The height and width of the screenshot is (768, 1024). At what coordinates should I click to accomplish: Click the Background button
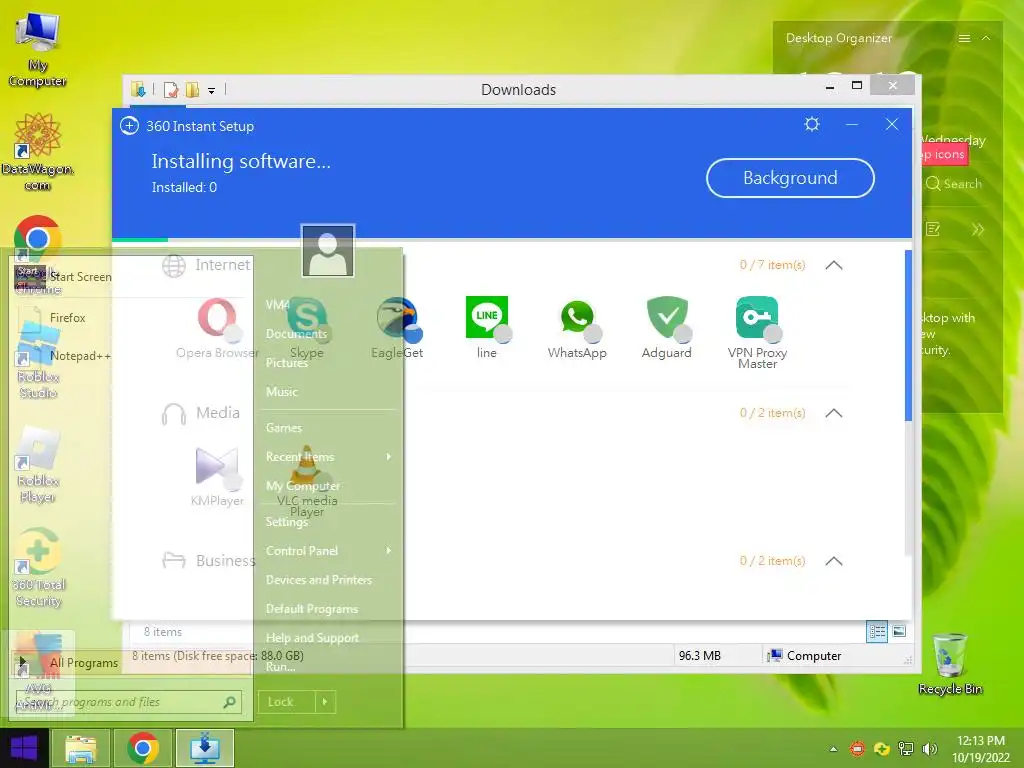[790, 178]
